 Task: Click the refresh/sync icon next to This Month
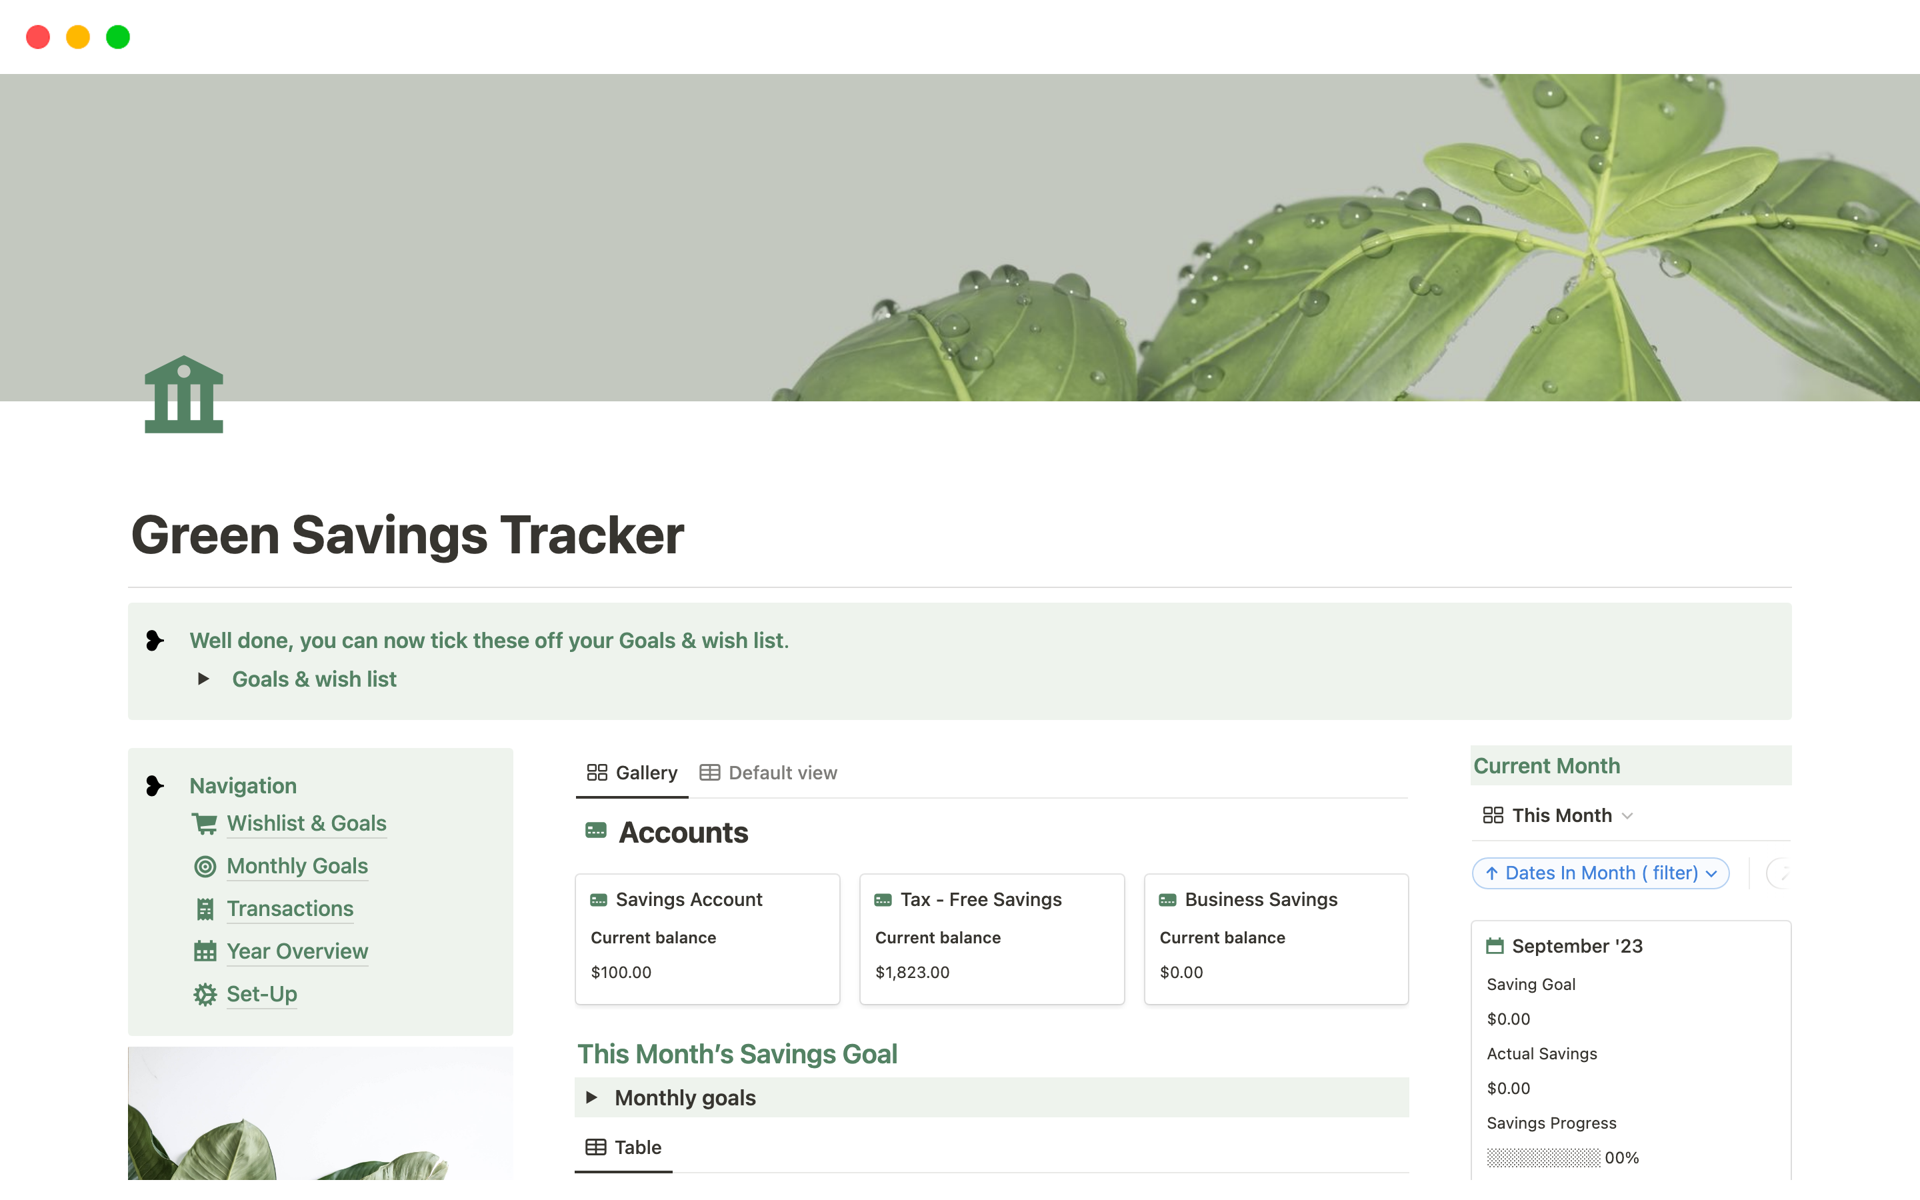click(1780, 872)
